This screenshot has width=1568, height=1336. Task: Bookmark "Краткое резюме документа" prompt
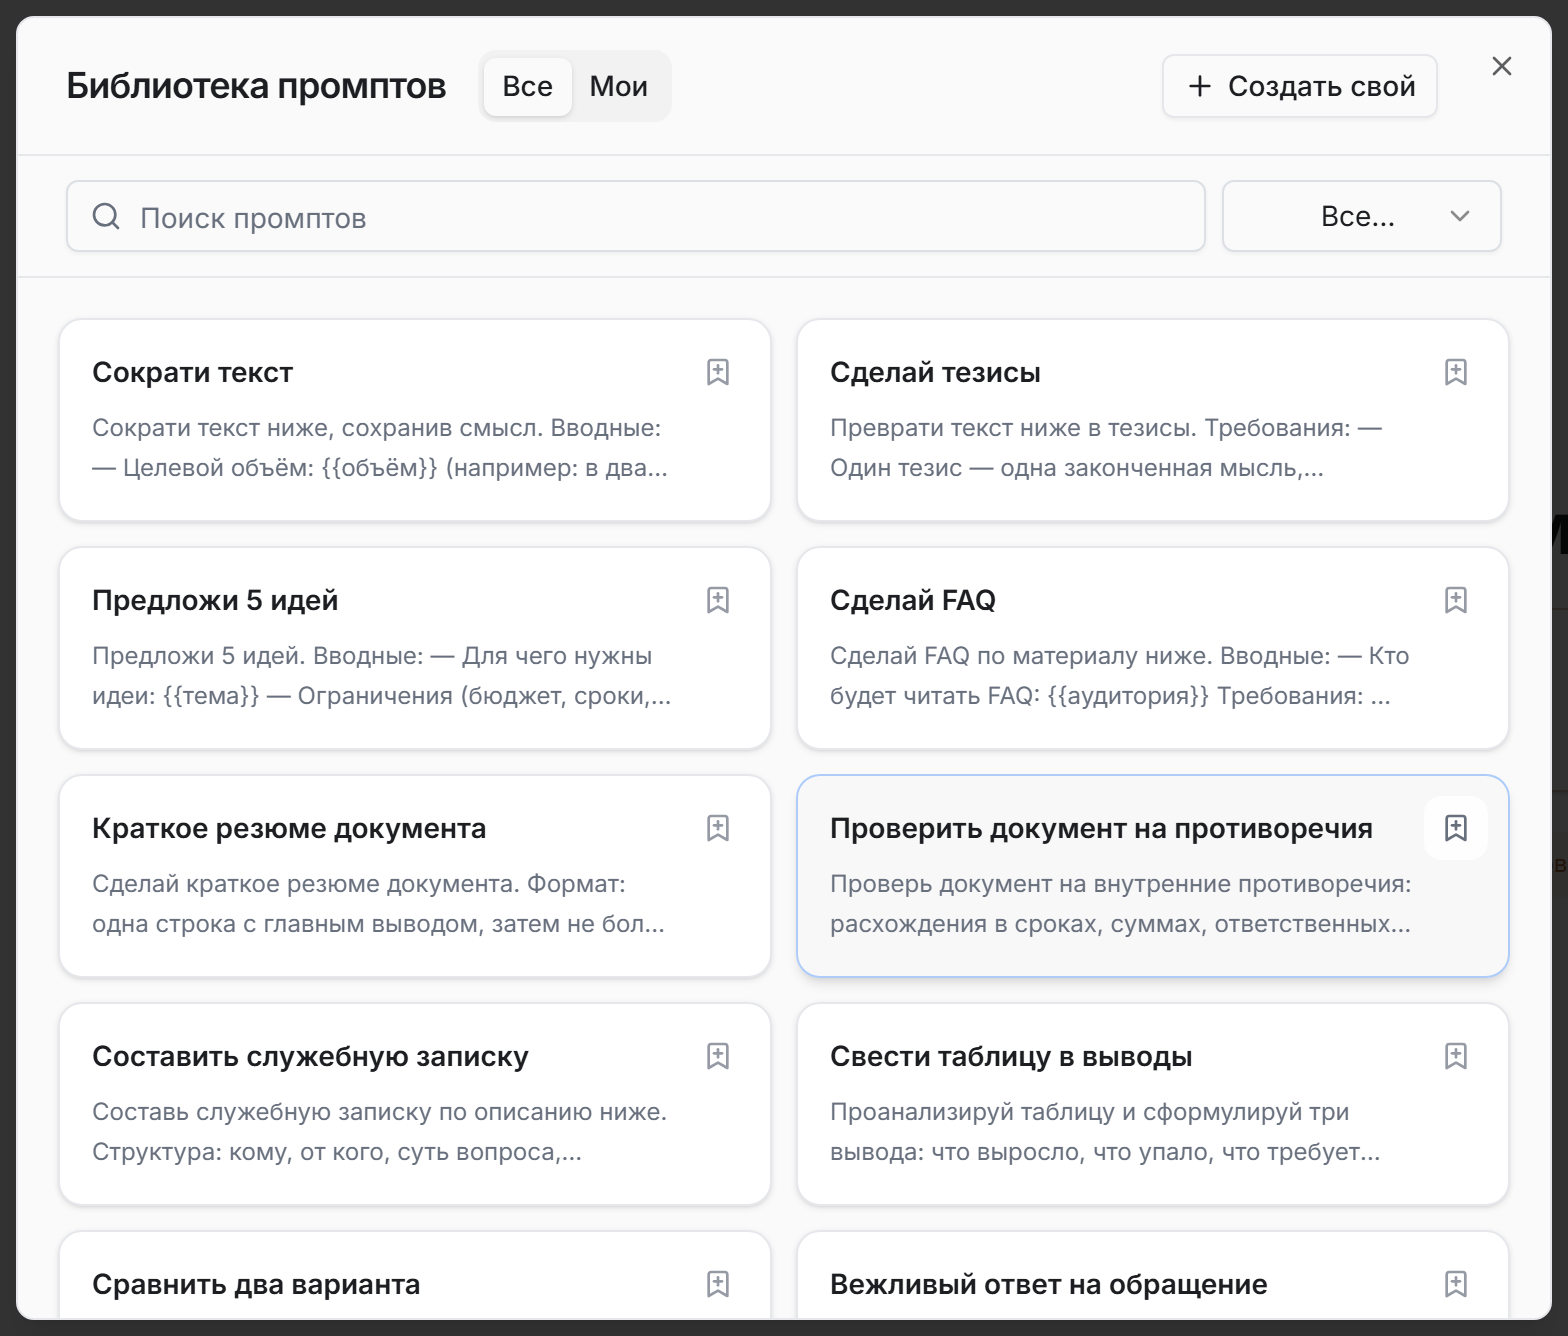pos(718,828)
